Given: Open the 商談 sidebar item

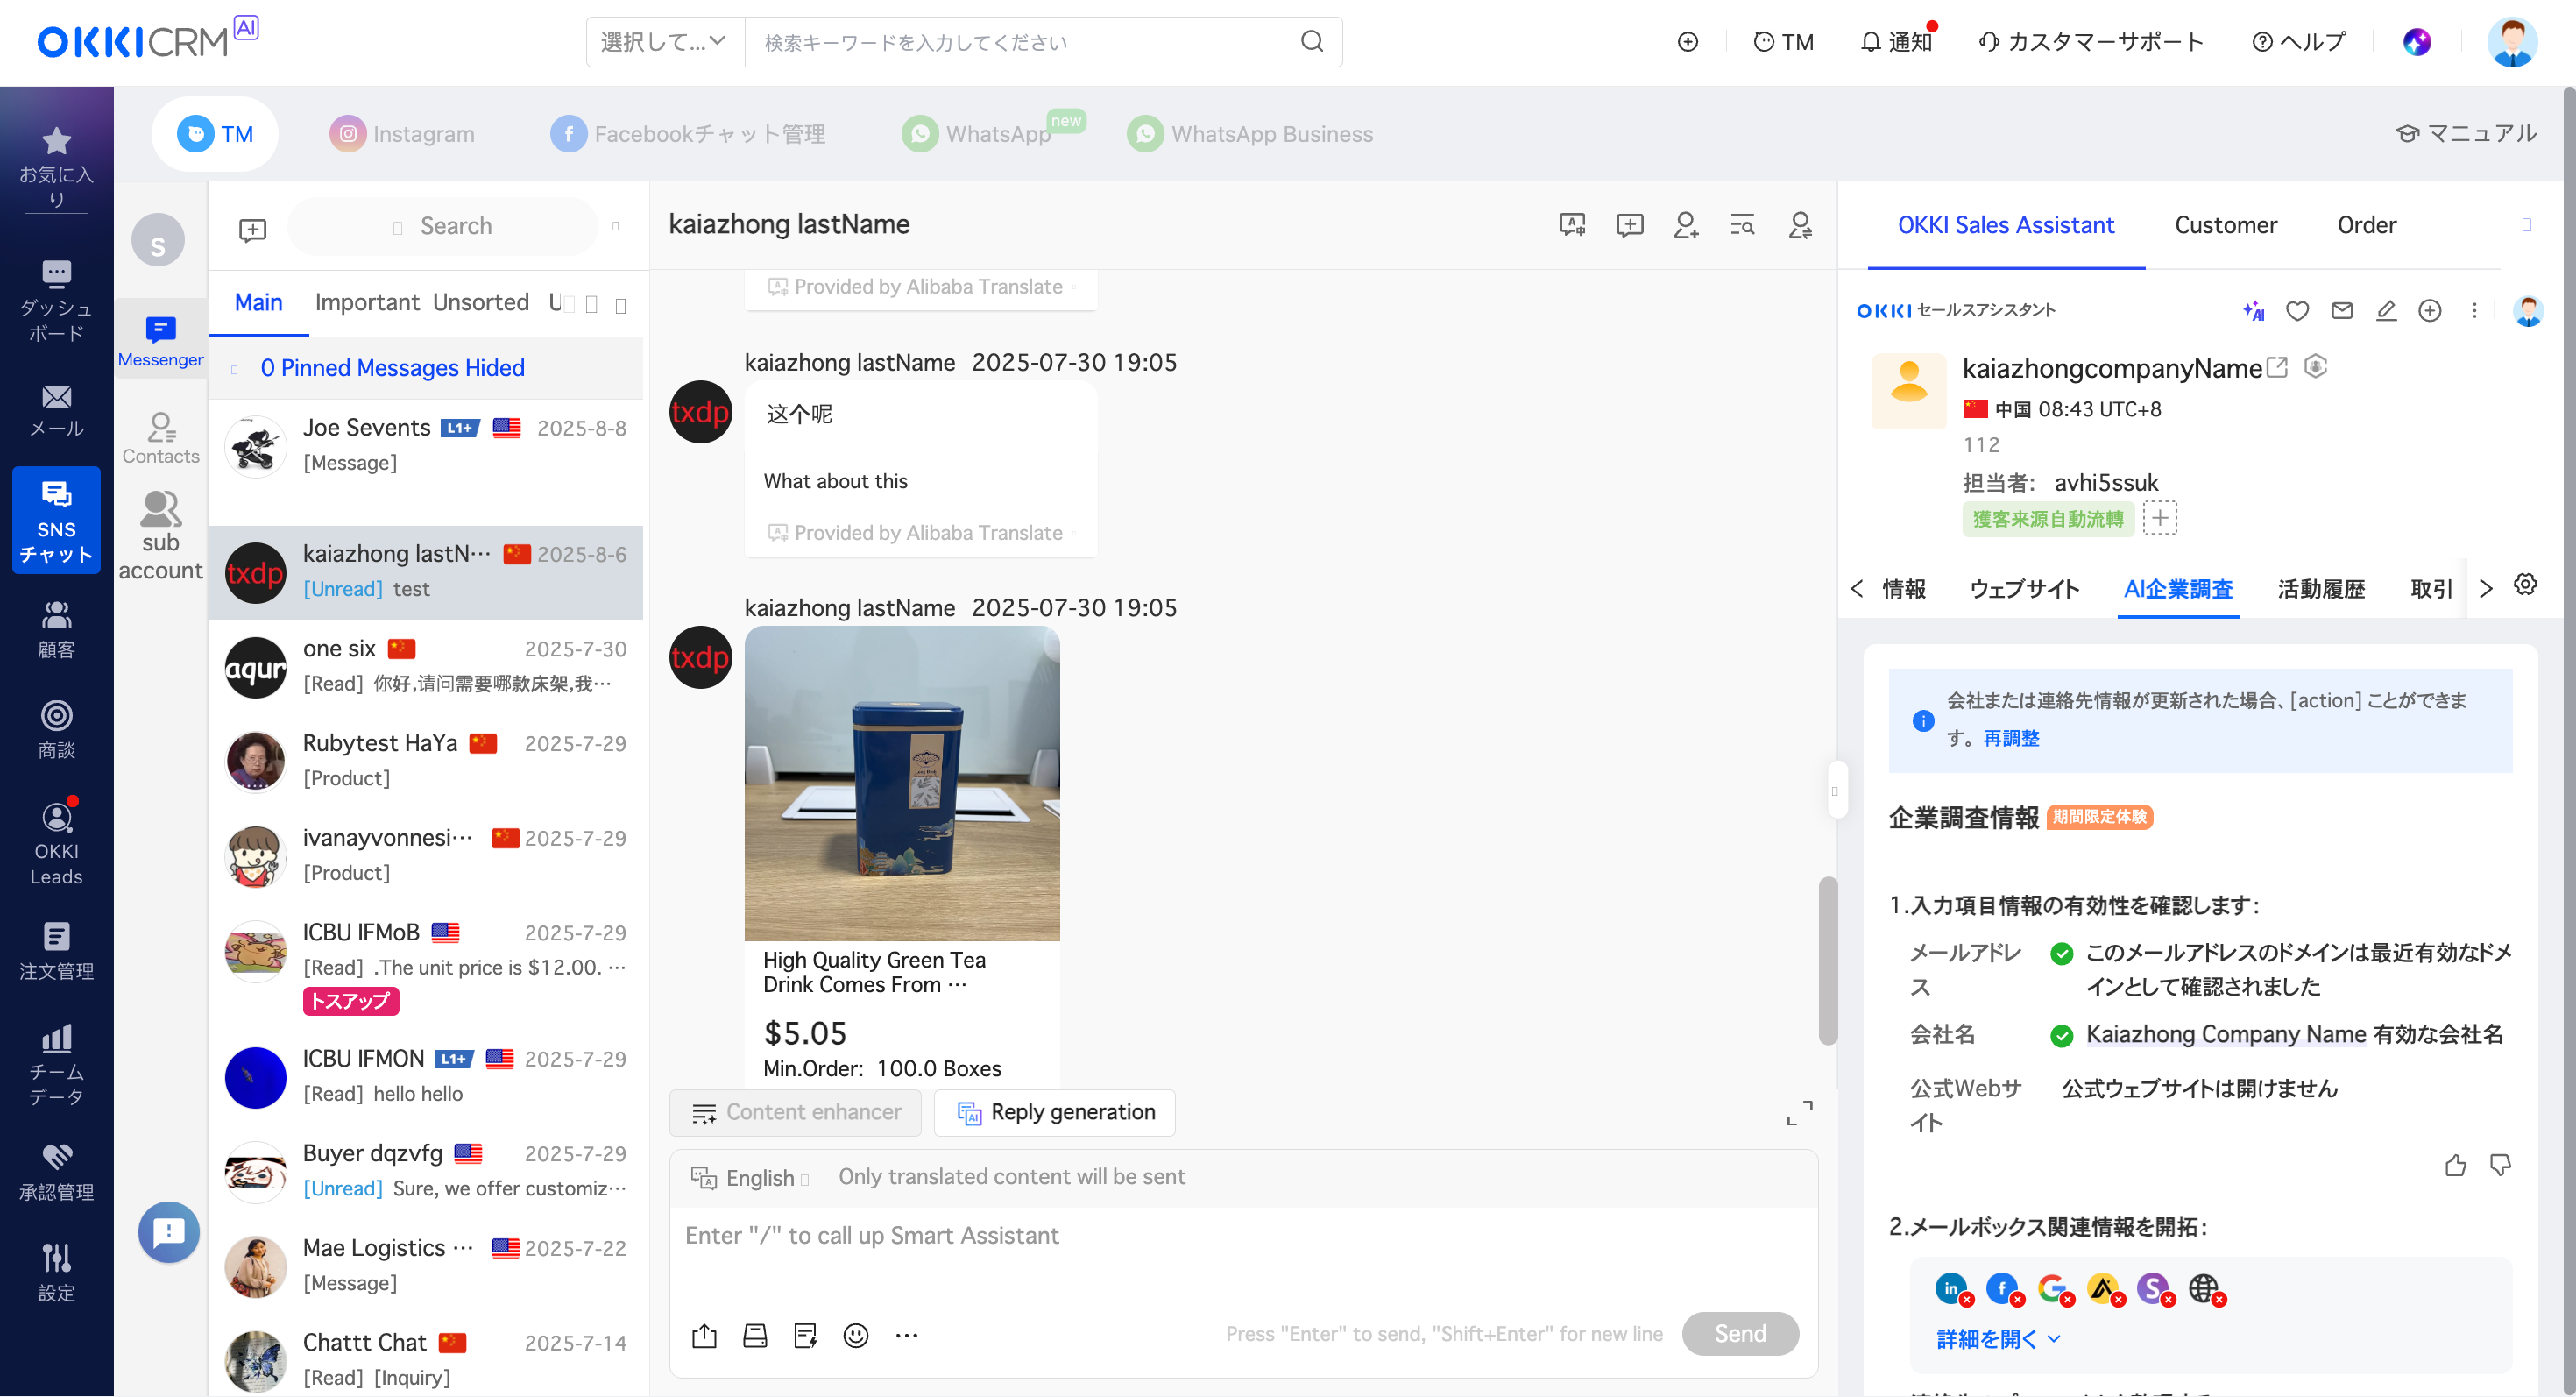Looking at the screenshot, I should tap(56, 730).
